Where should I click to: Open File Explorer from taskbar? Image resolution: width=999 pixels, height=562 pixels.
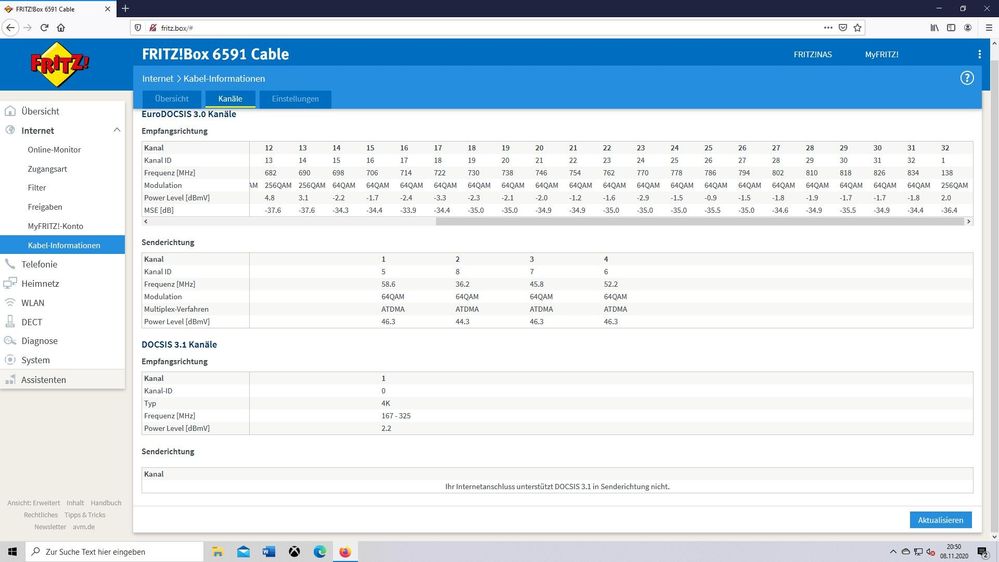[x=218, y=551]
